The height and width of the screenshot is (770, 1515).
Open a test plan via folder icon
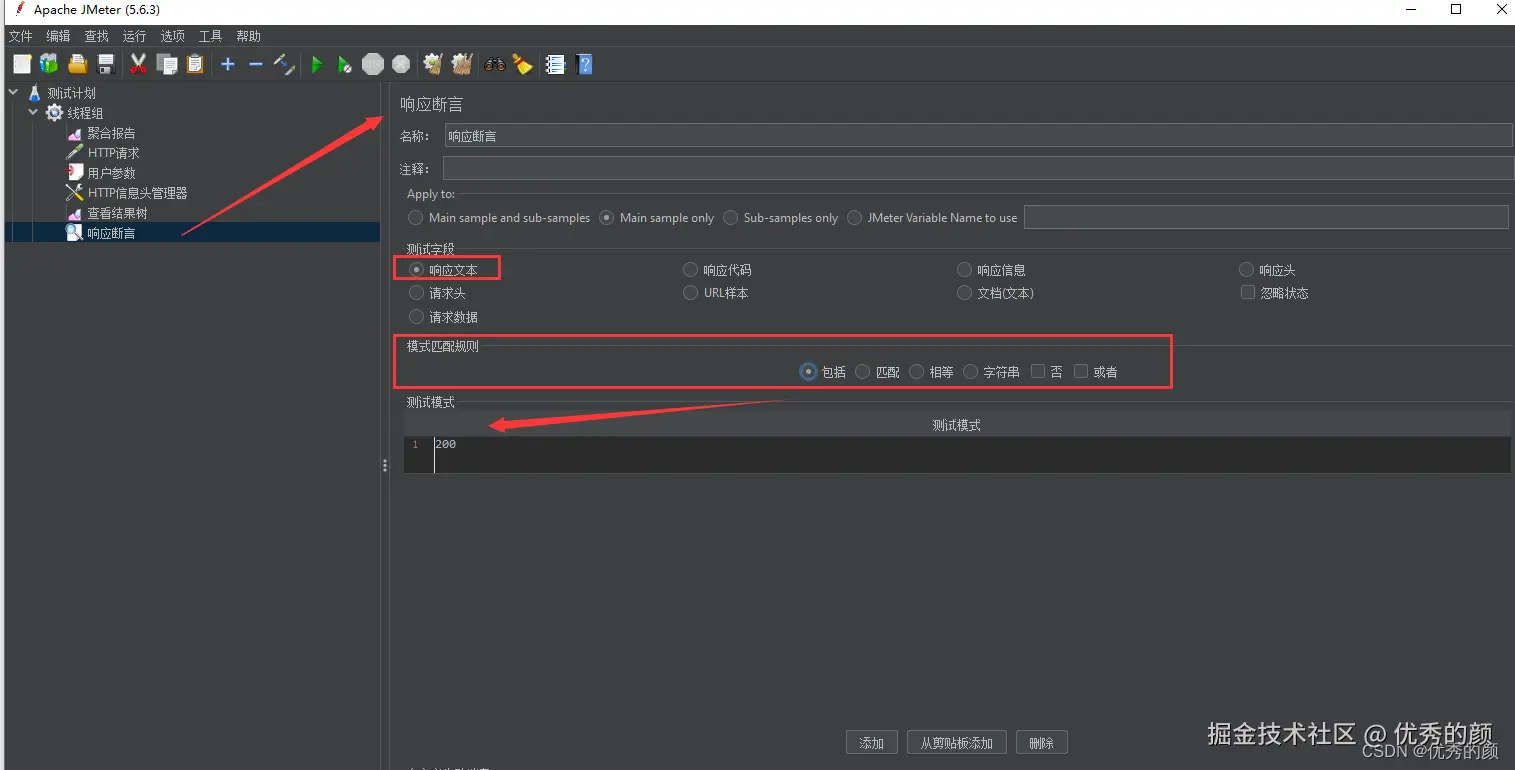pos(77,64)
